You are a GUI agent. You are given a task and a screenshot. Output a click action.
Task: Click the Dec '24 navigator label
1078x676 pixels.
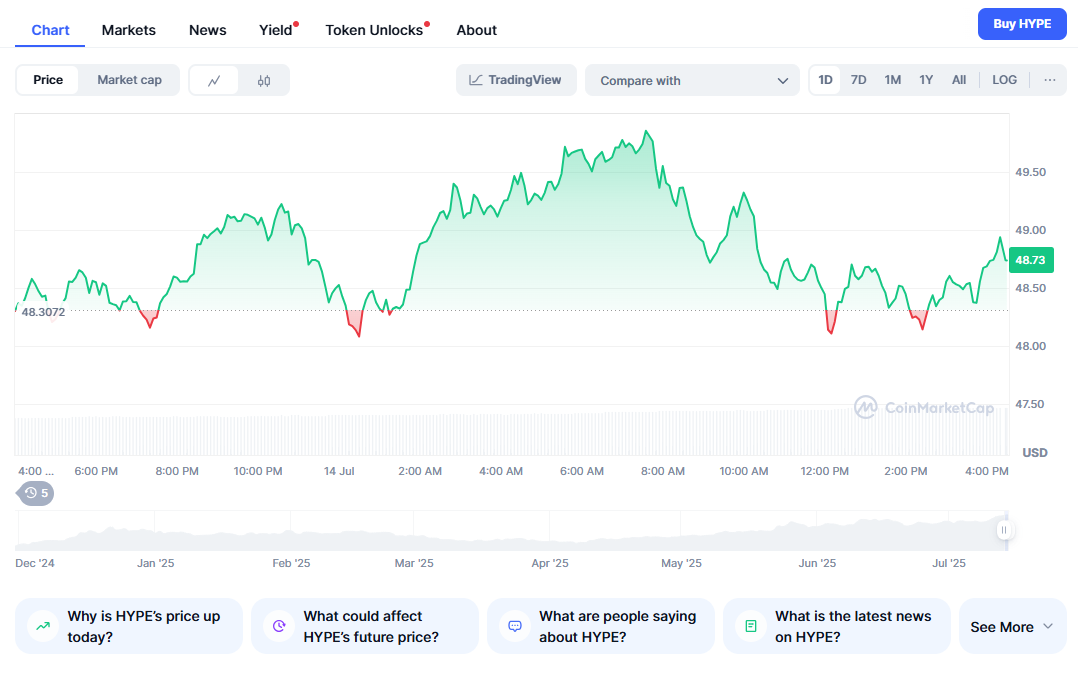coord(34,563)
